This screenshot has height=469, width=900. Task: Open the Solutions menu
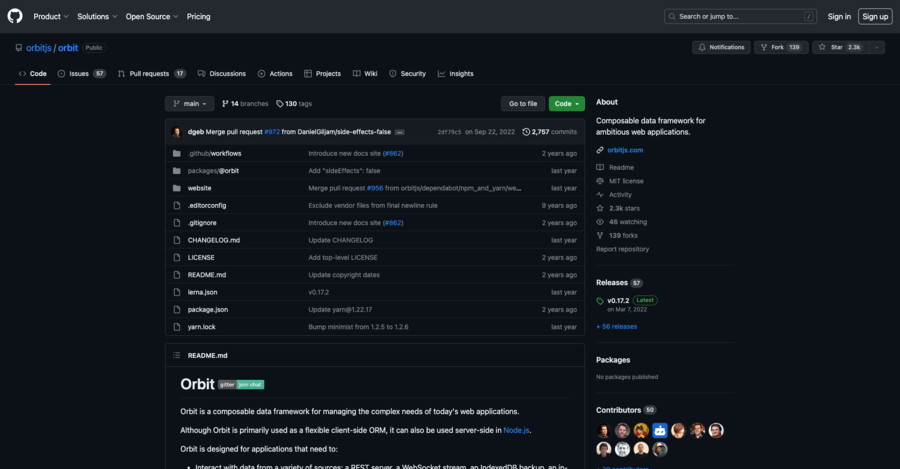(97, 17)
